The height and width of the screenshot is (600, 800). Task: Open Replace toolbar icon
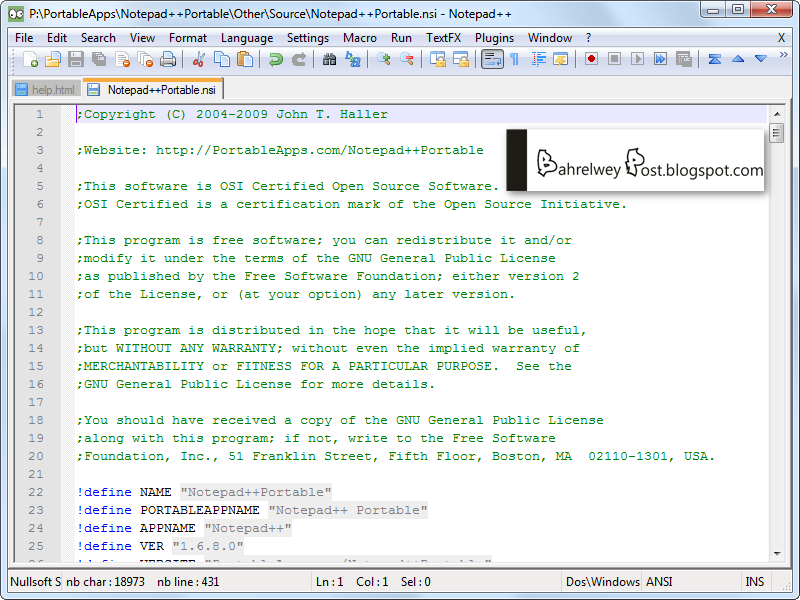pyautogui.click(x=353, y=60)
